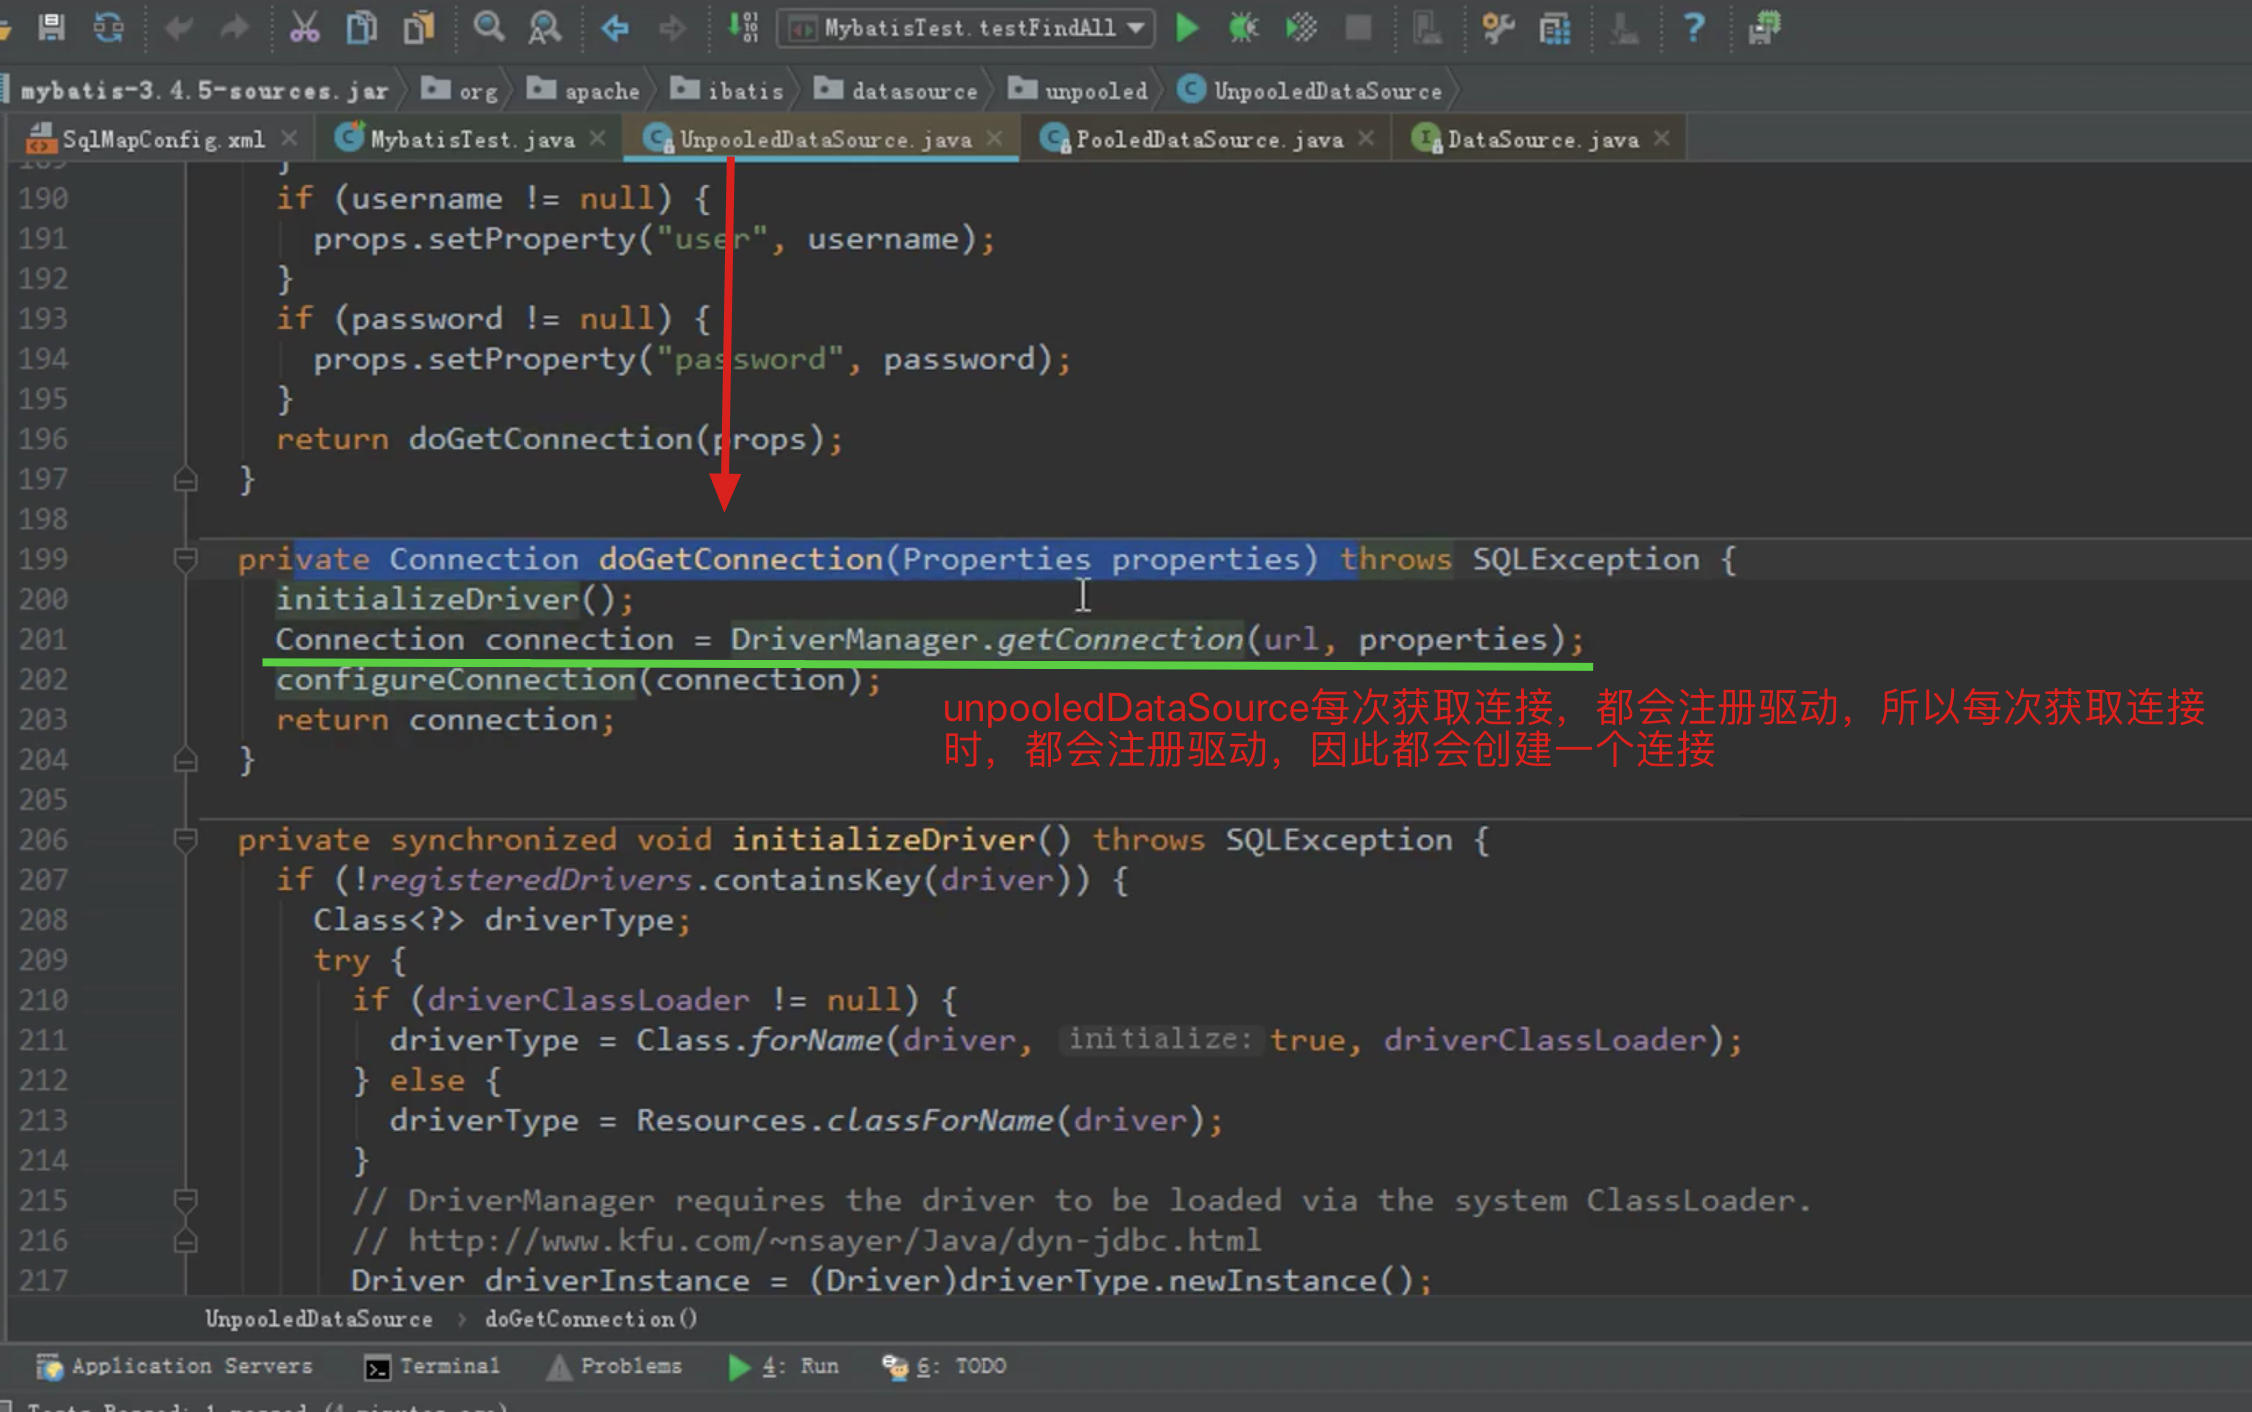Click the Cut scissors icon
Image resolution: width=2252 pixels, height=1412 pixels.
coord(304,27)
